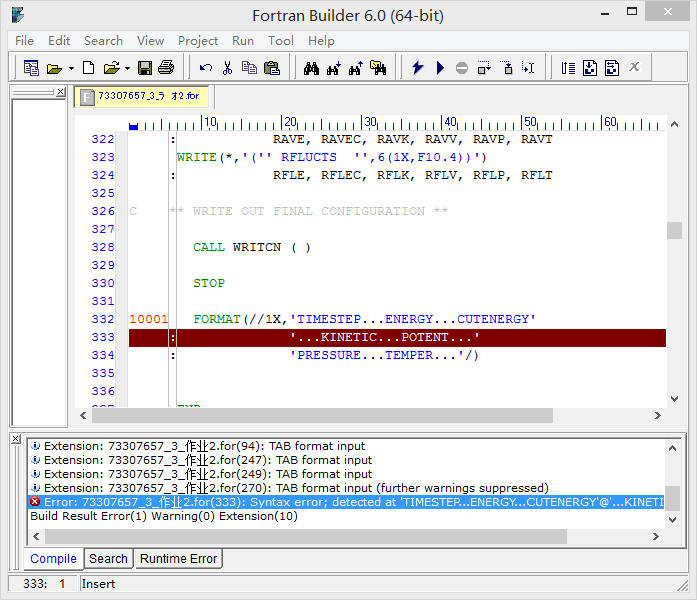Switch to the Runtime Error tab
The image size is (697, 600).
tap(179, 559)
